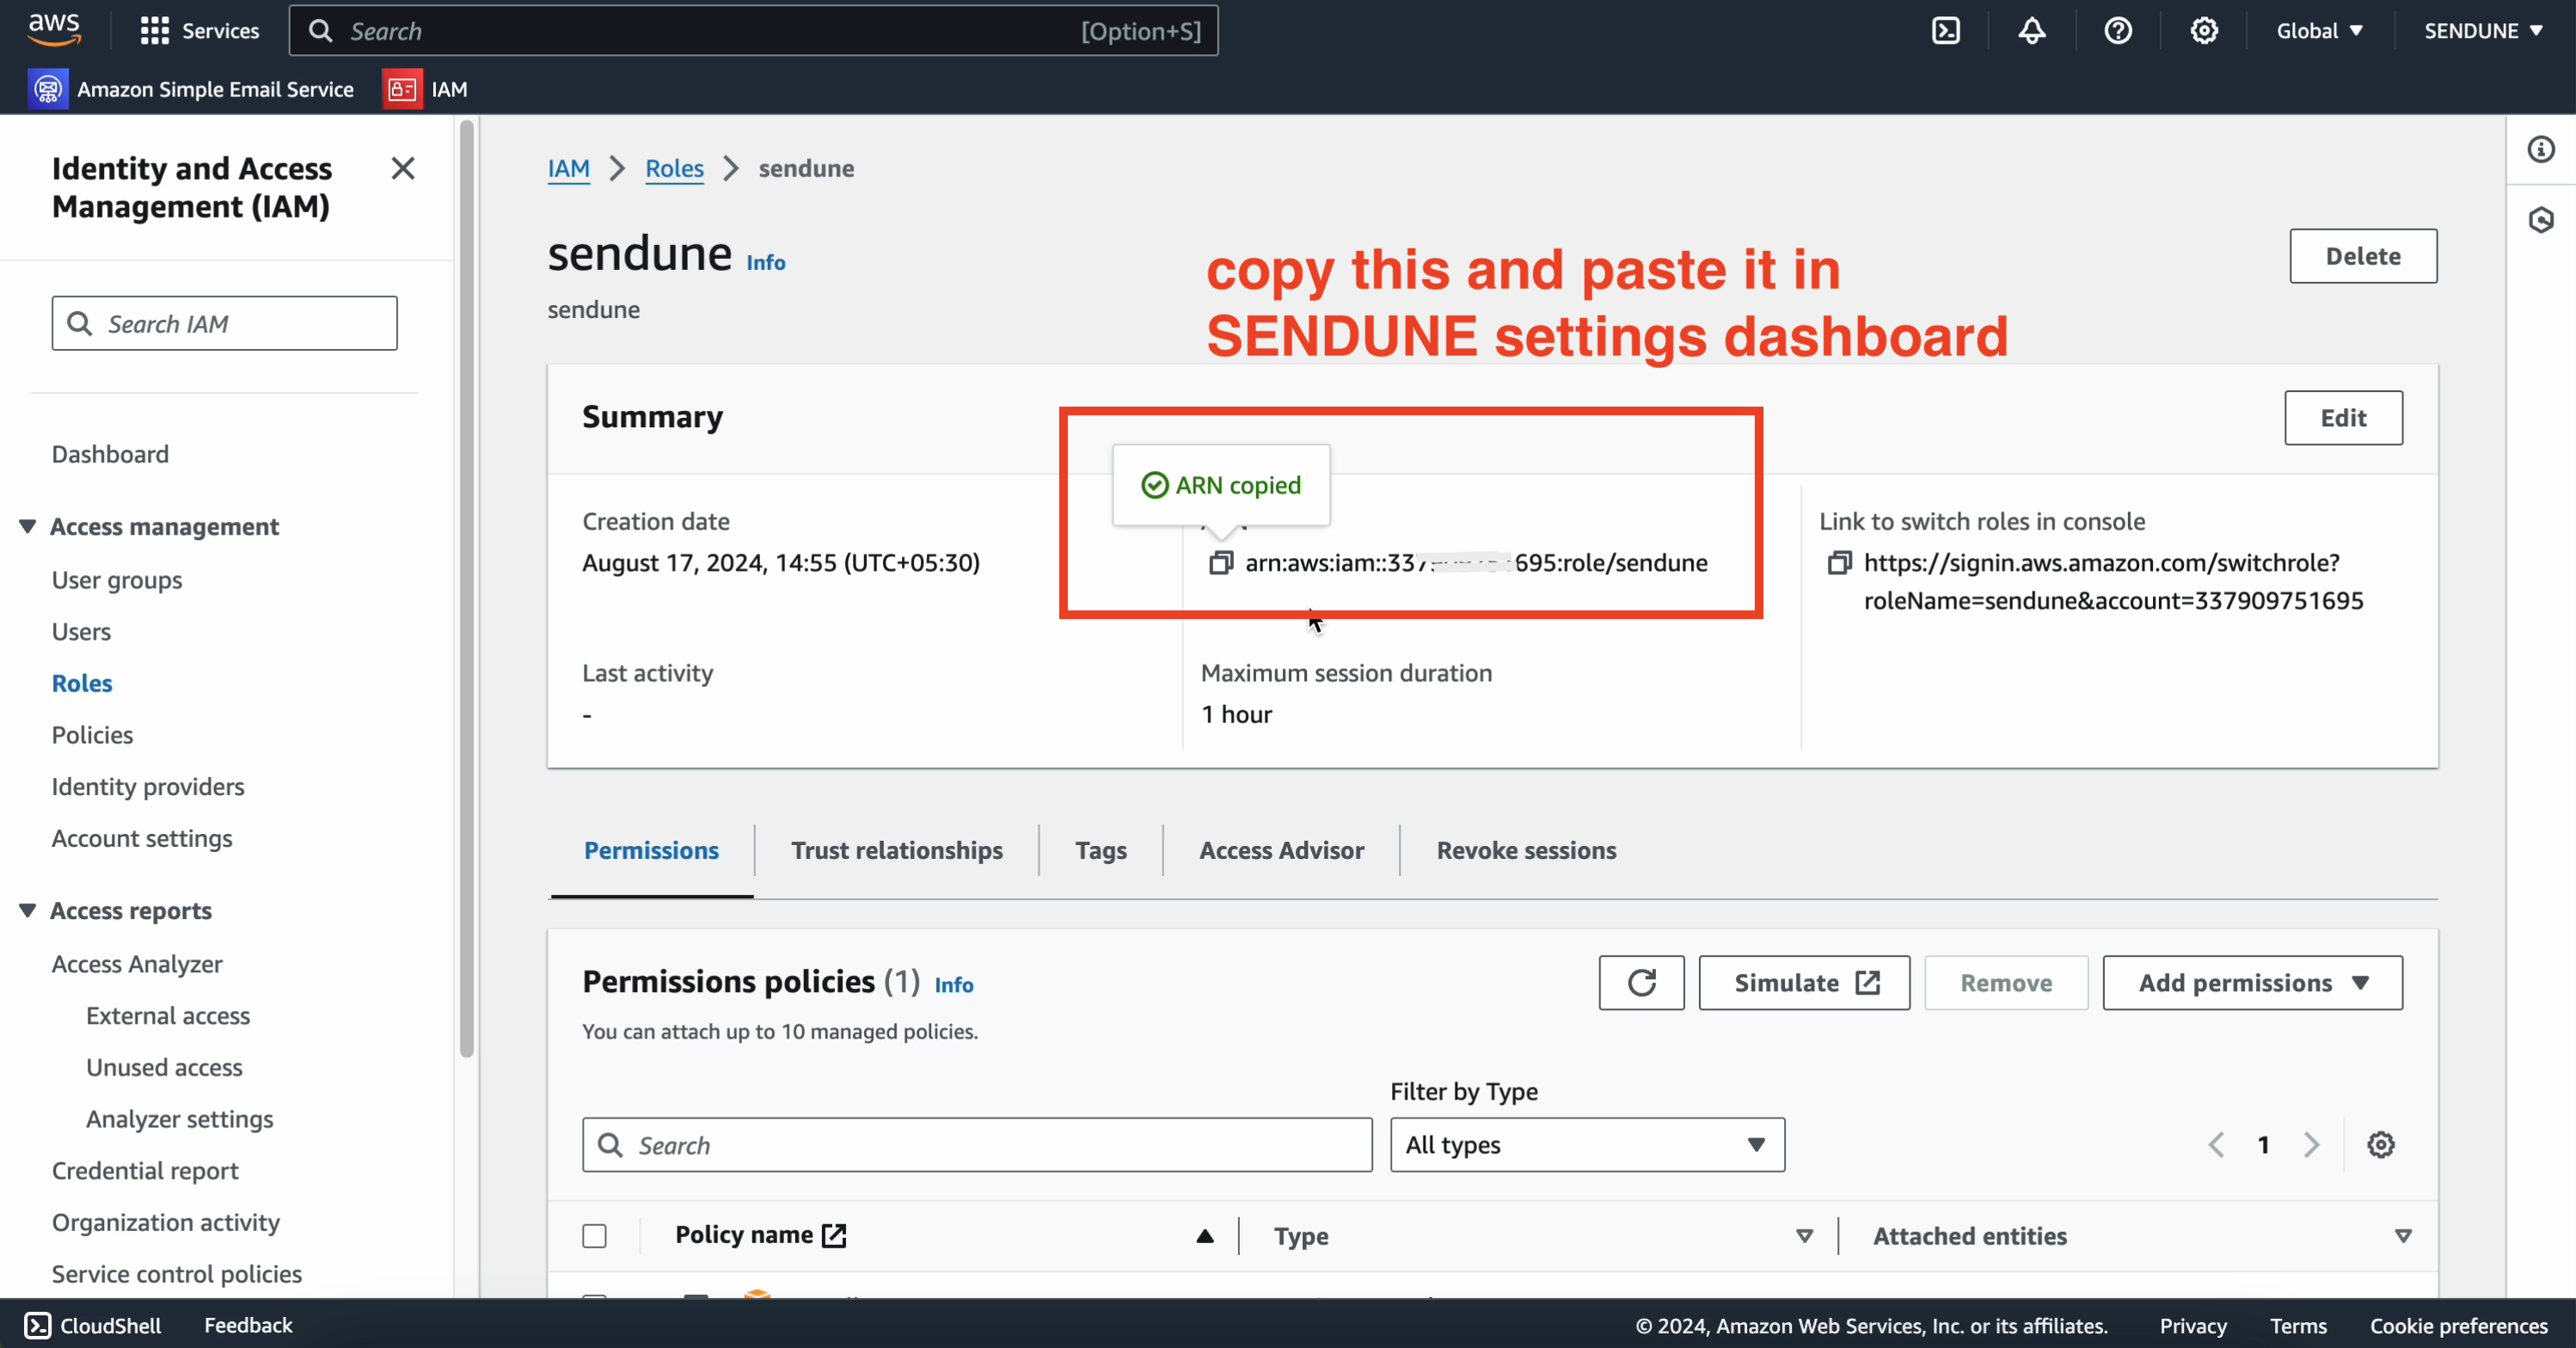2576x1348 pixels.
Task: Click the Search IAM field
Action: (224, 324)
